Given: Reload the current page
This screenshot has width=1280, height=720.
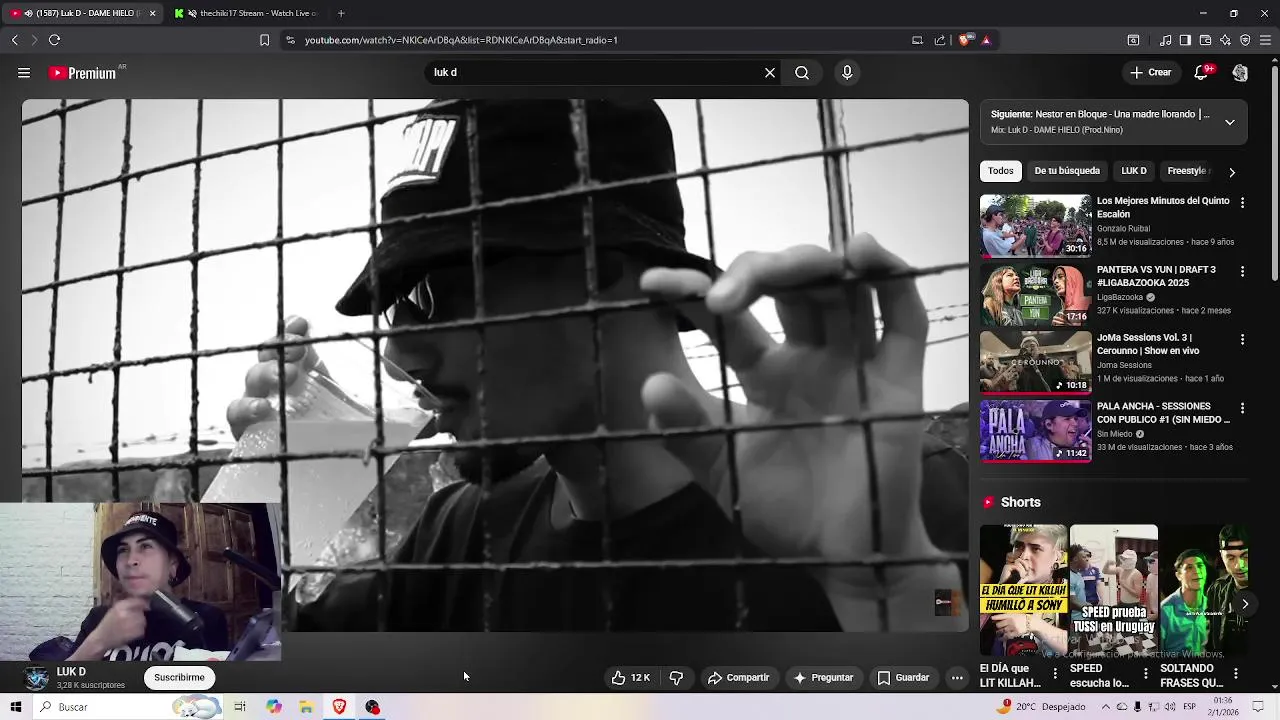Looking at the screenshot, I should click(54, 40).
